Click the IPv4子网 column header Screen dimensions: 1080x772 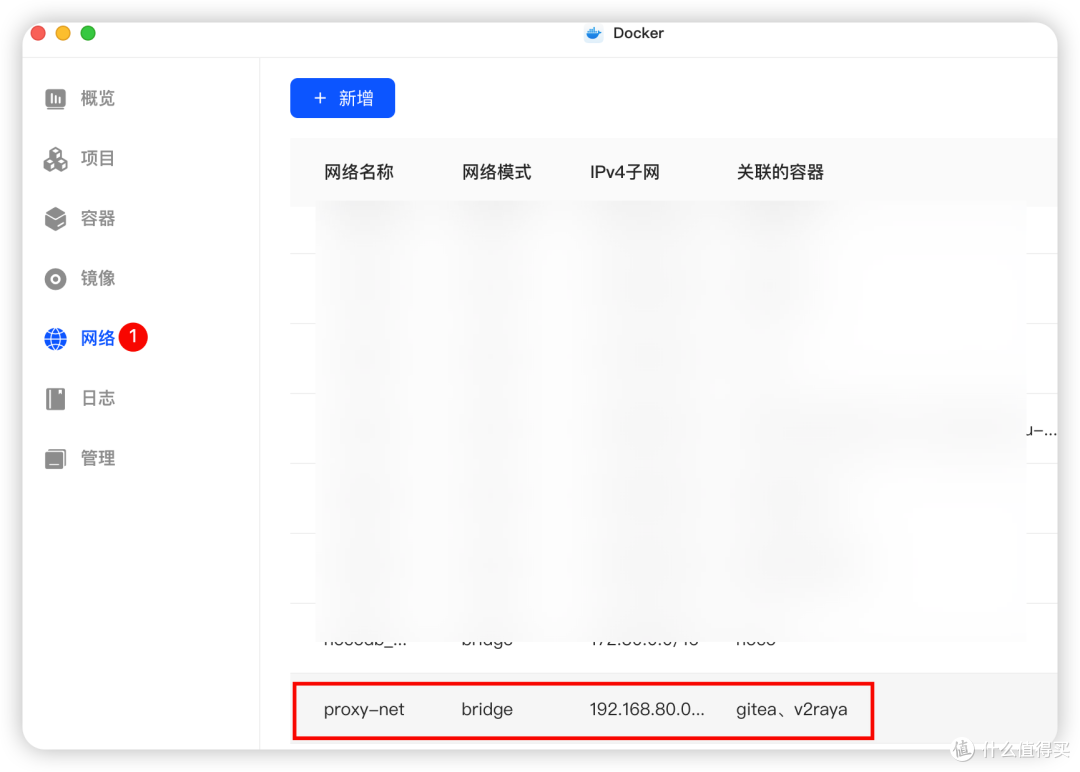pos(625,171)
